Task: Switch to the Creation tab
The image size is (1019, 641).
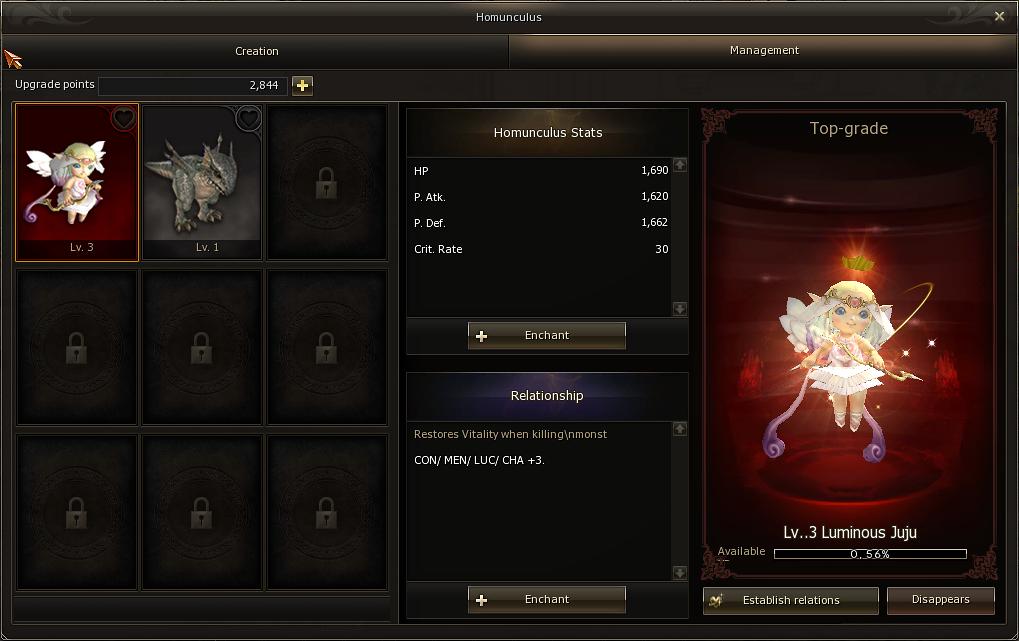Action: coord(257,51)
